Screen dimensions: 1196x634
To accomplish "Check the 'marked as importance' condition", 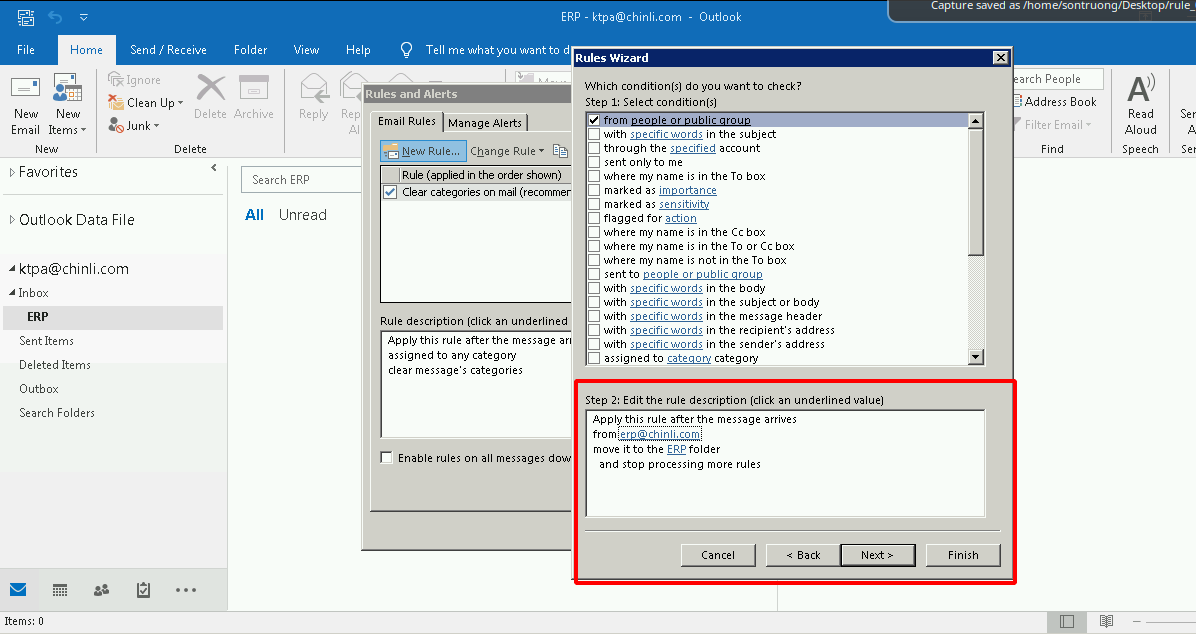I will pyautogui.click(x=594, y=190).
